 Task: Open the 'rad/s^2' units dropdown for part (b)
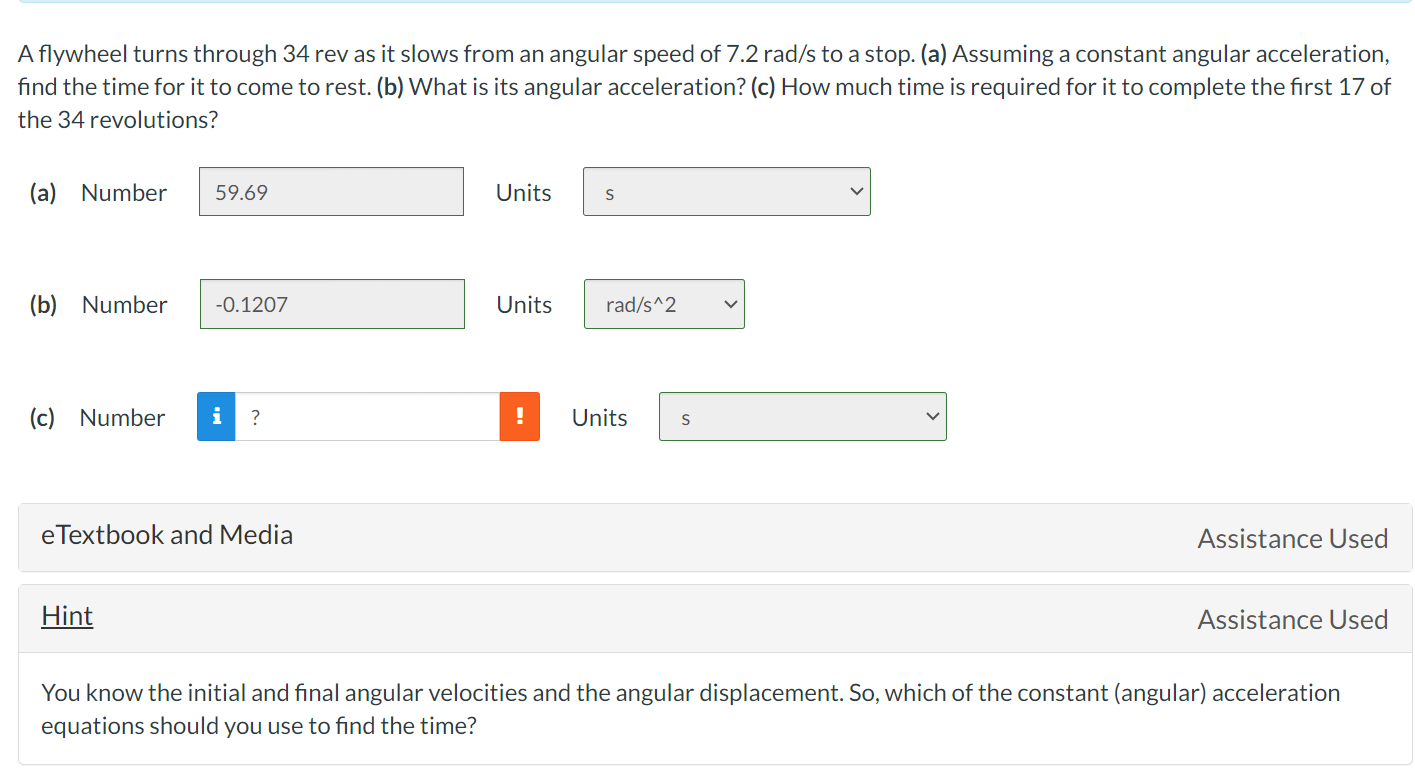[664, 304]
